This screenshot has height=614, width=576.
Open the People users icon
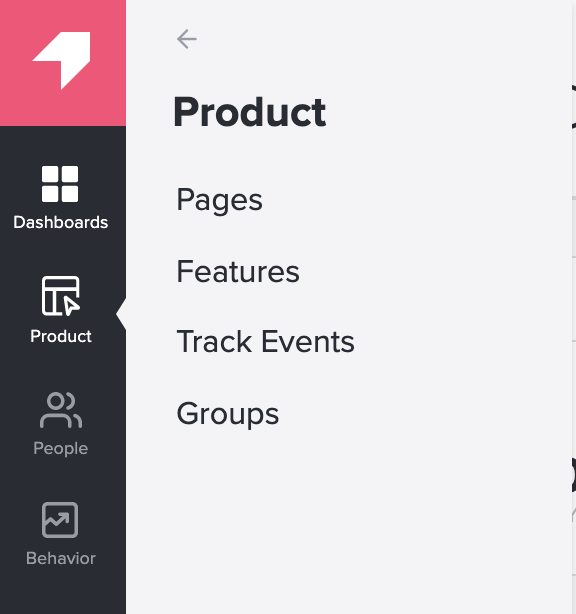pyautogui.click(x=61, y=410)
